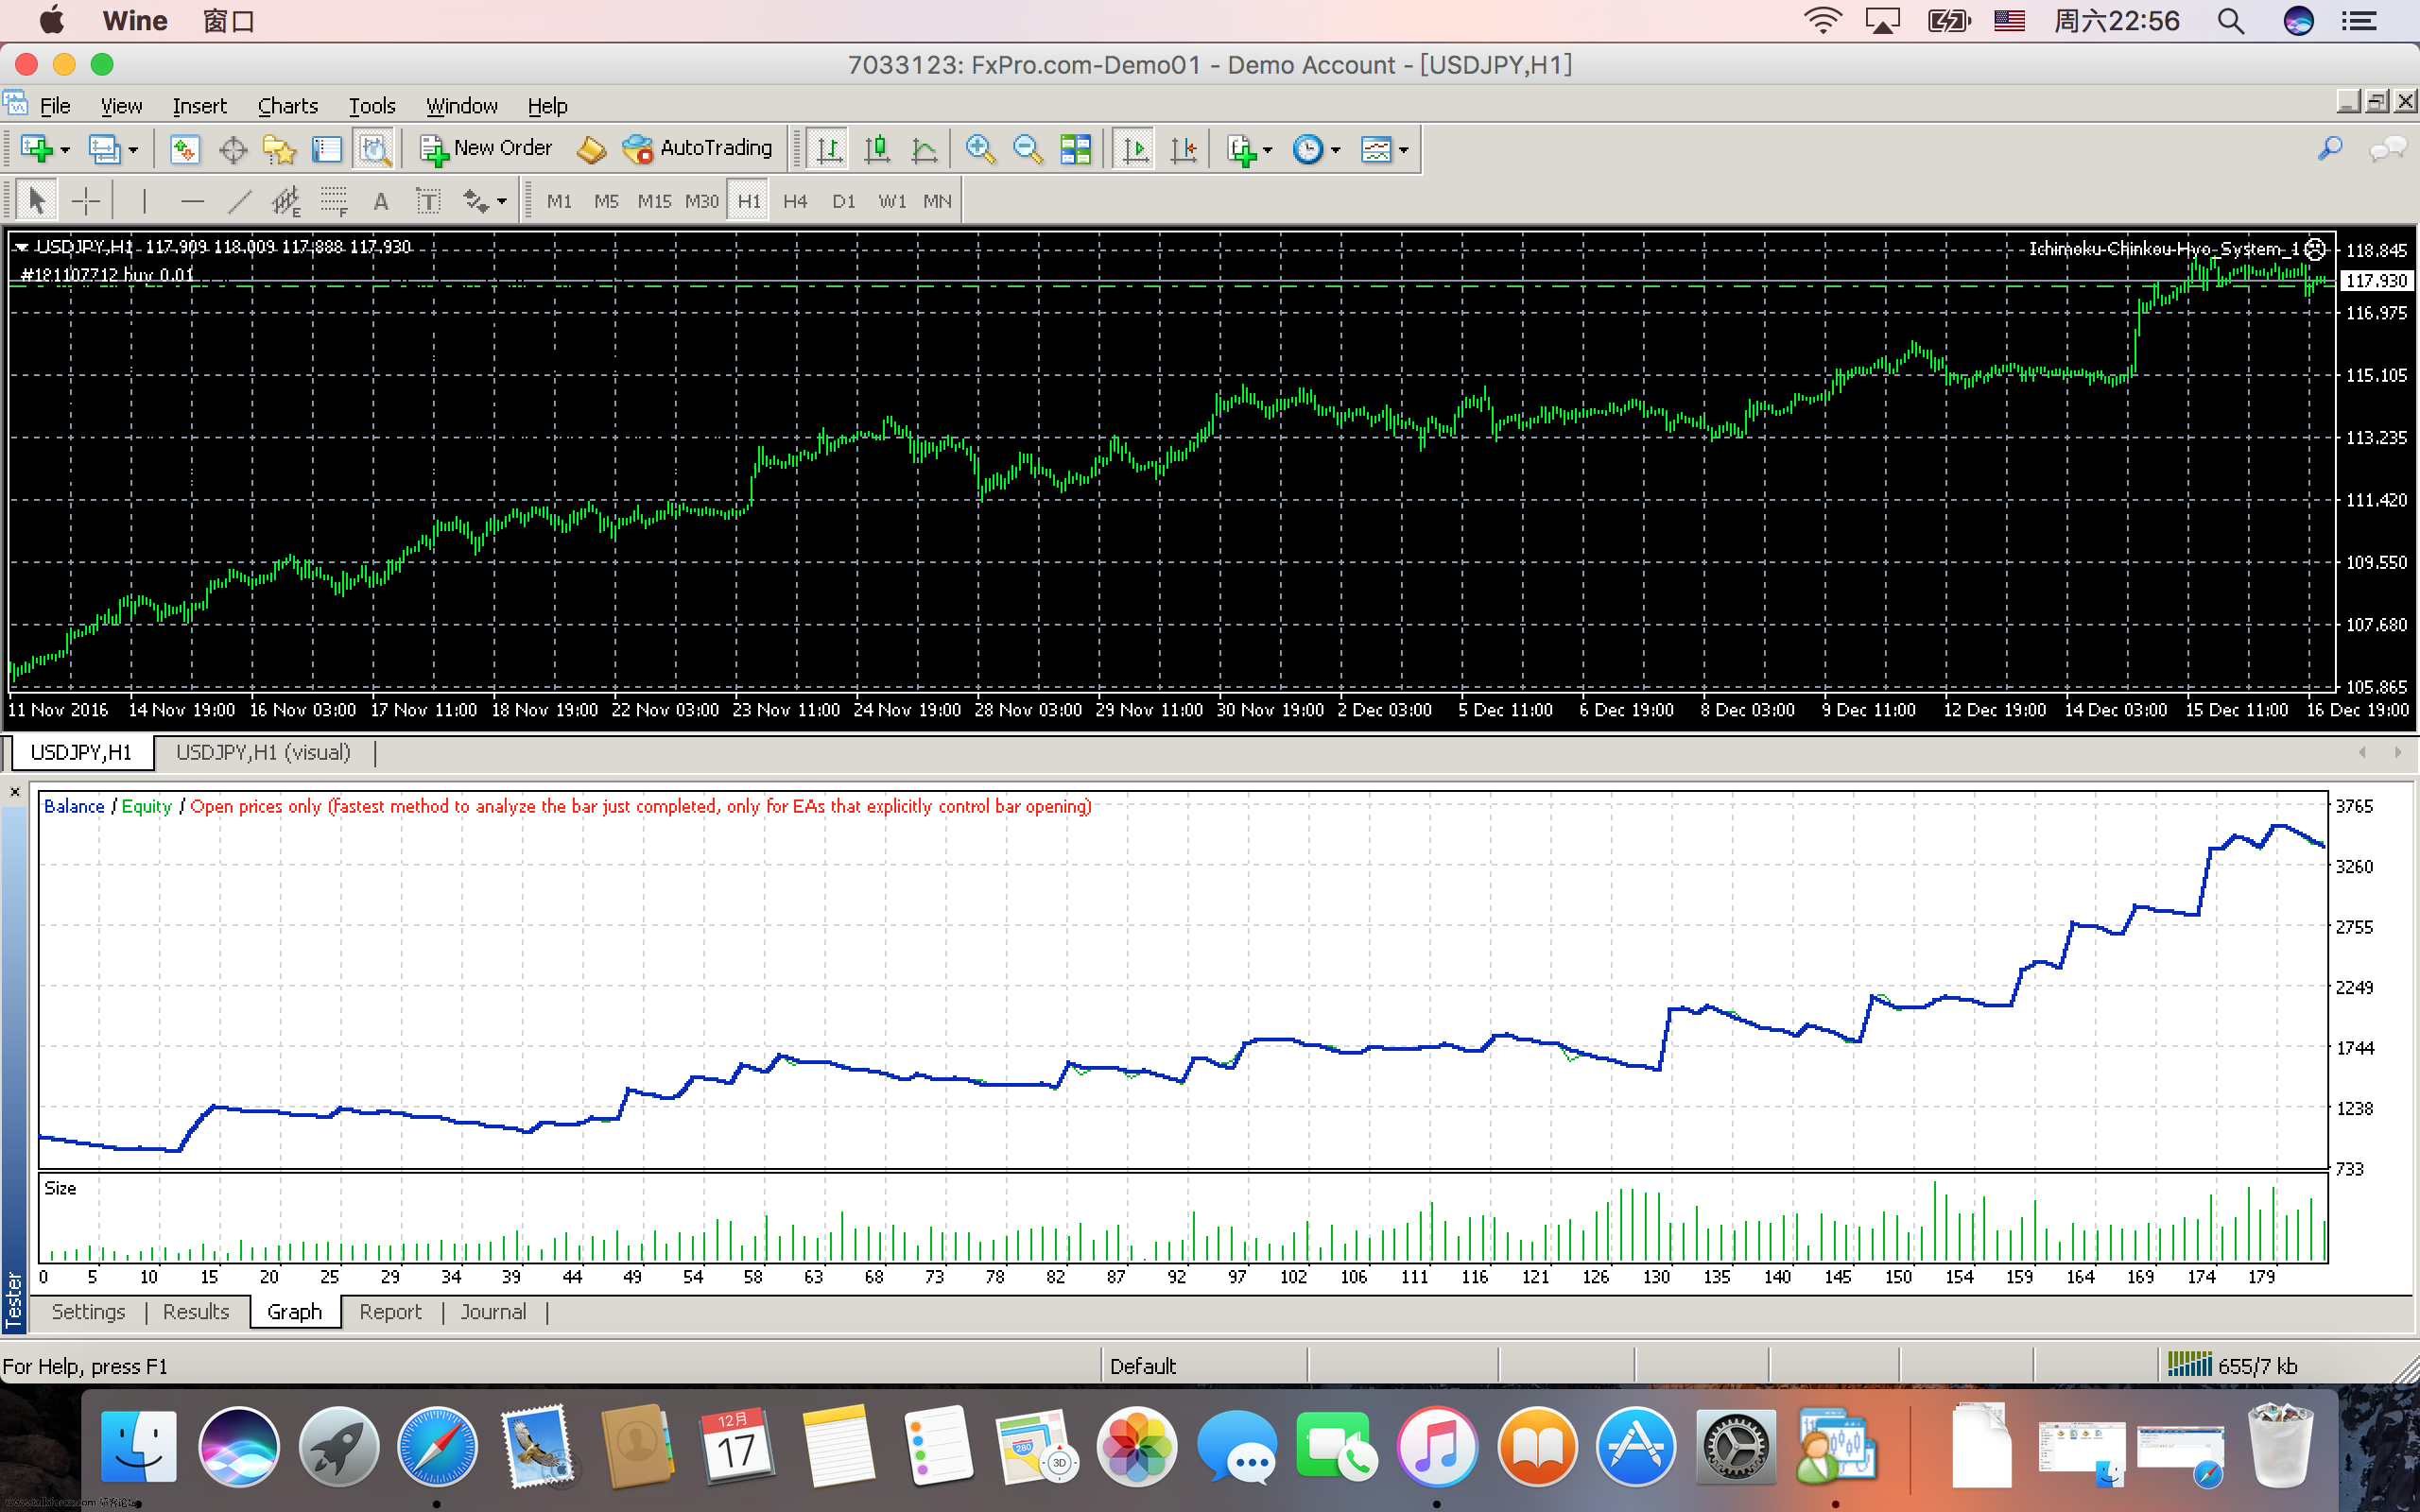Screen dimensions: 2420x1512
Task: Switch timeframe to MN
Action: [937, 201]
